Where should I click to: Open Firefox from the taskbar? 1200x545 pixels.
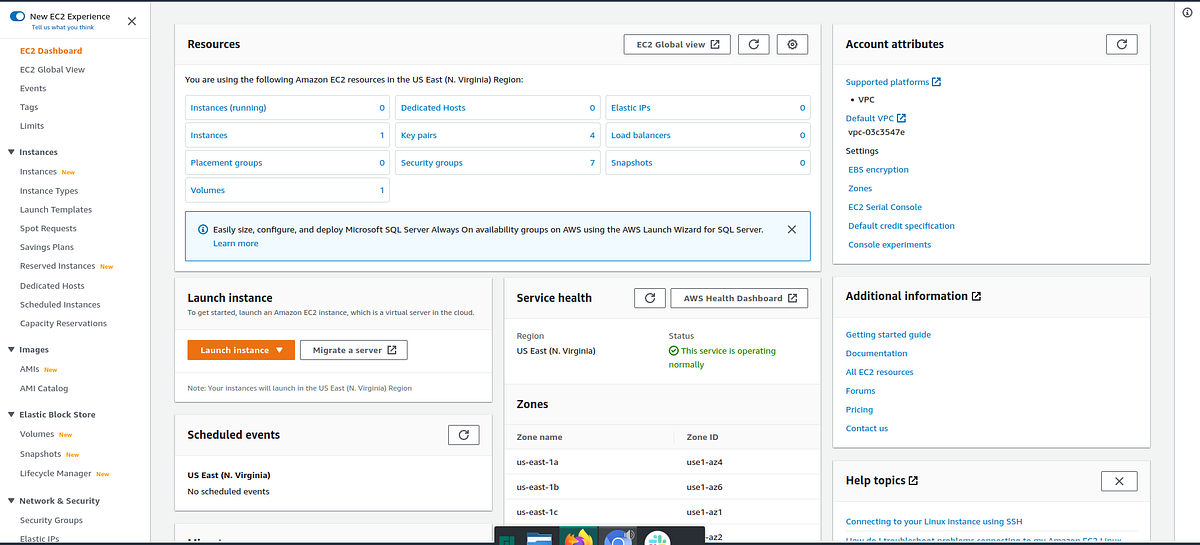tap(579, 536)
